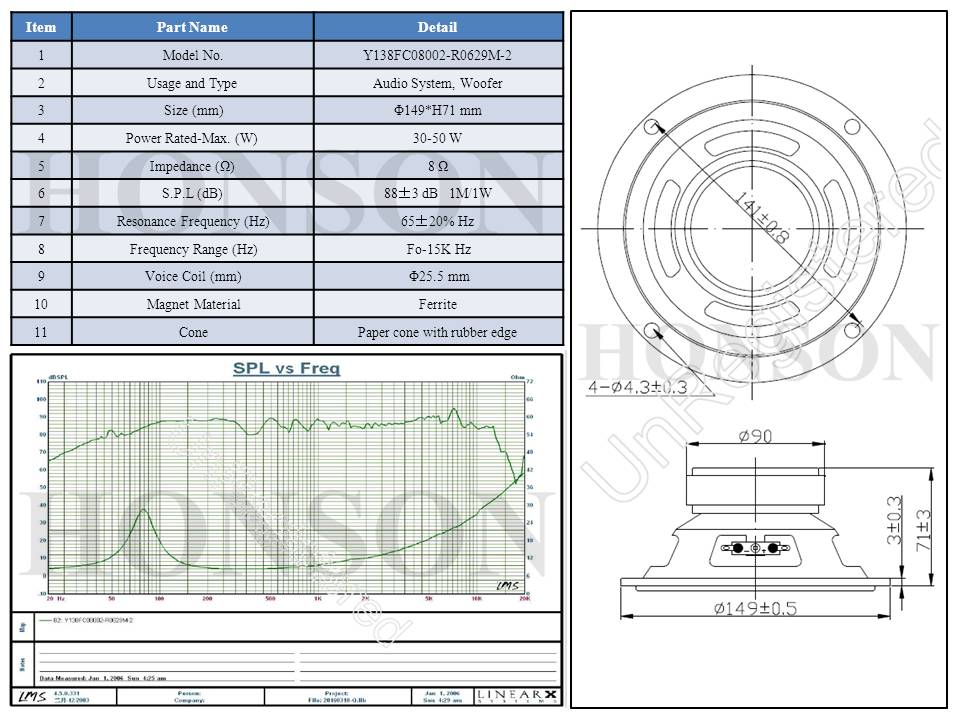Click the SPL vs Freq graph title
The width and height of the screenshot is (960, 720).
tap(286, 369)
